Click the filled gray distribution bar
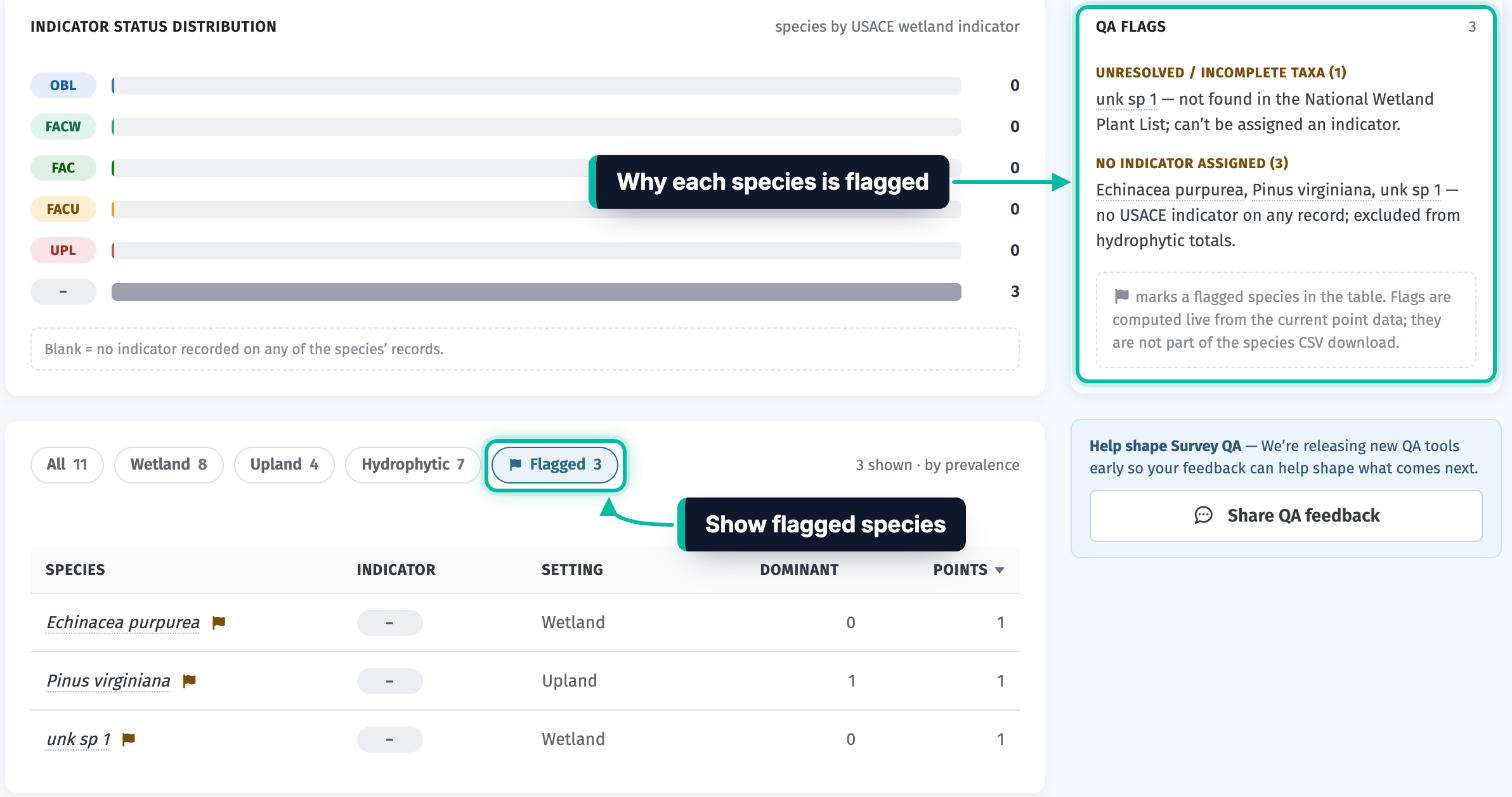Viewport: 1512px width, 797px height. (x=536, y=292)
